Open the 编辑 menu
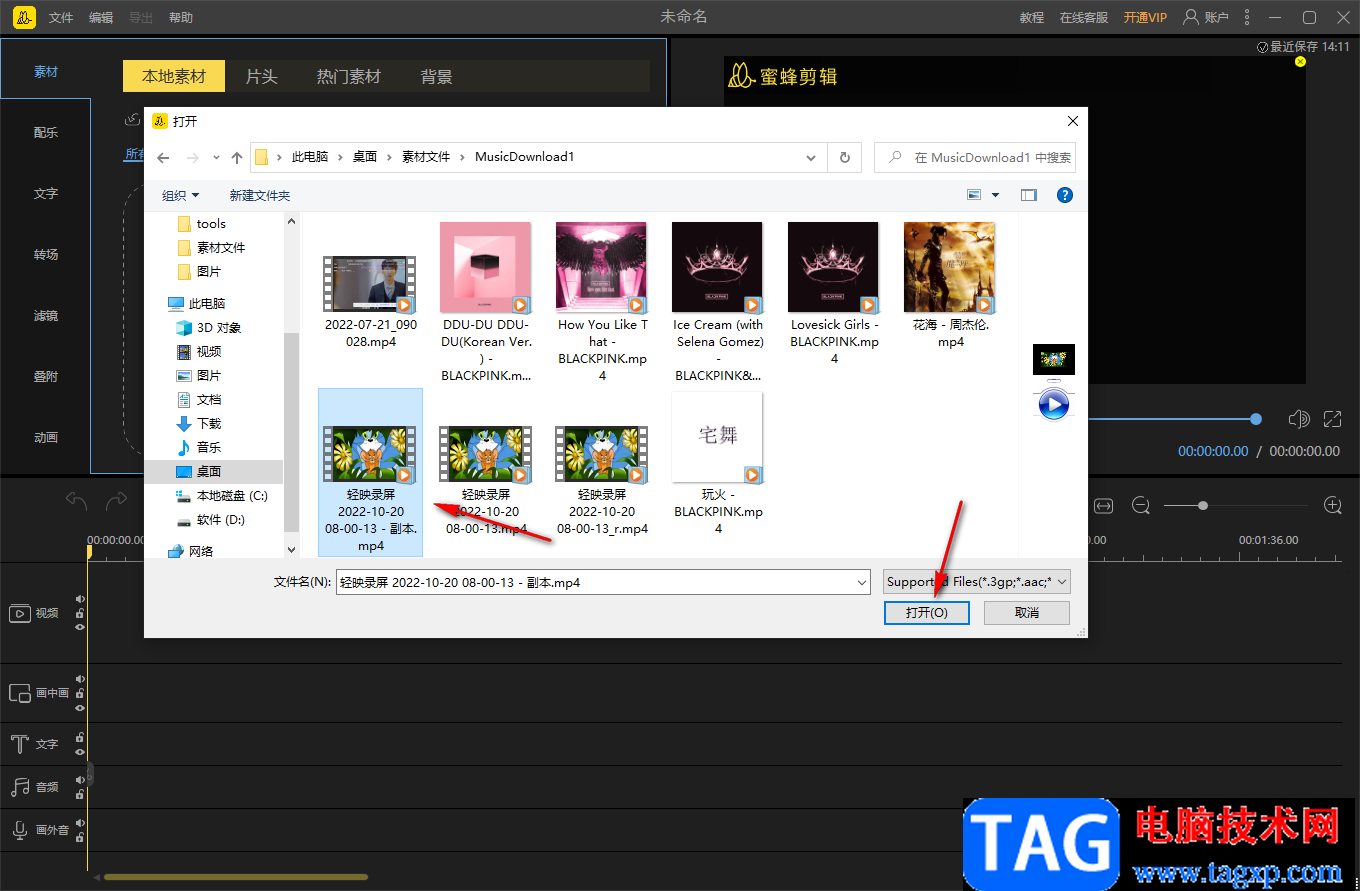 click(101, 17)
